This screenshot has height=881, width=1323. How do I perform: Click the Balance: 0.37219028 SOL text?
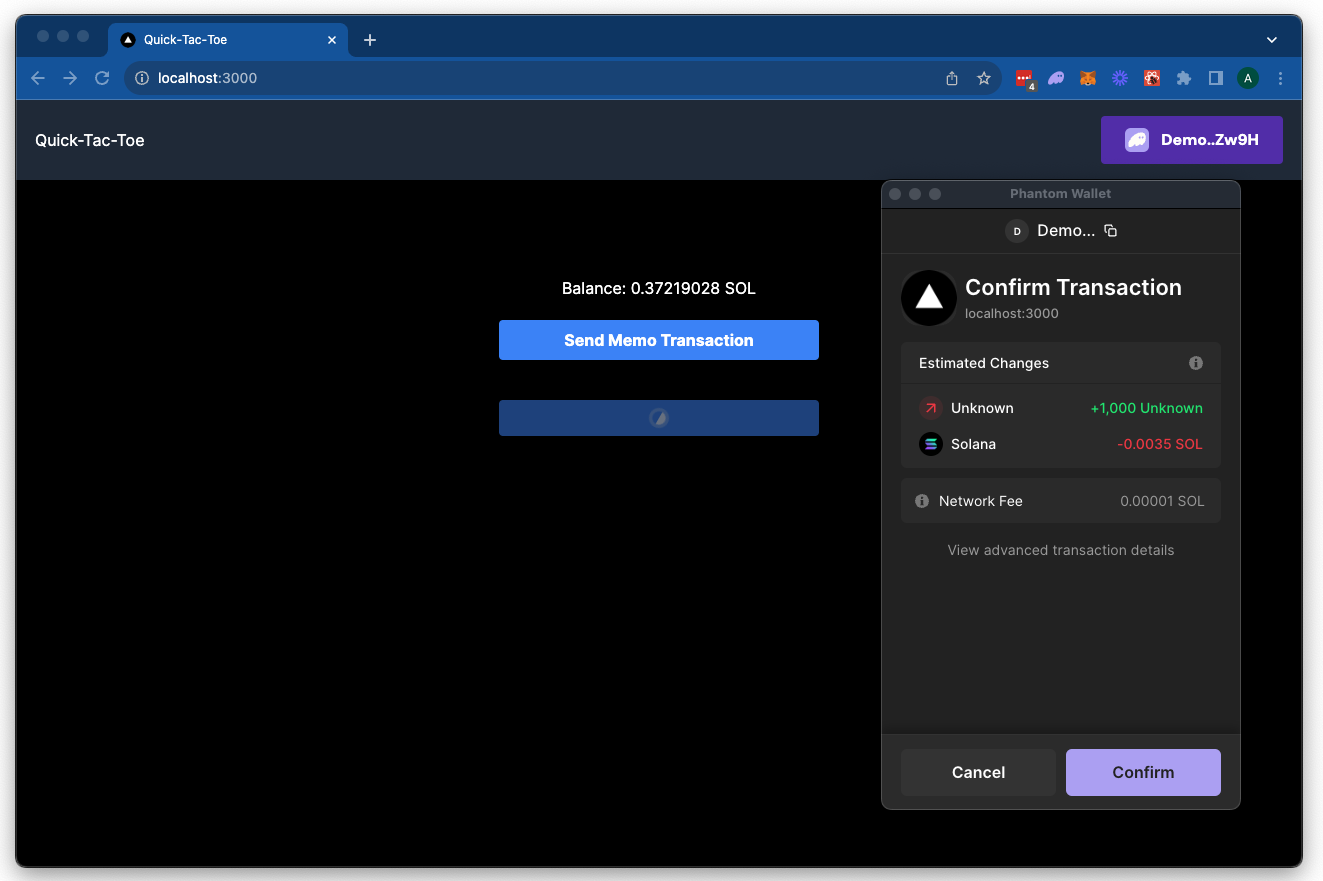point(659,288)
